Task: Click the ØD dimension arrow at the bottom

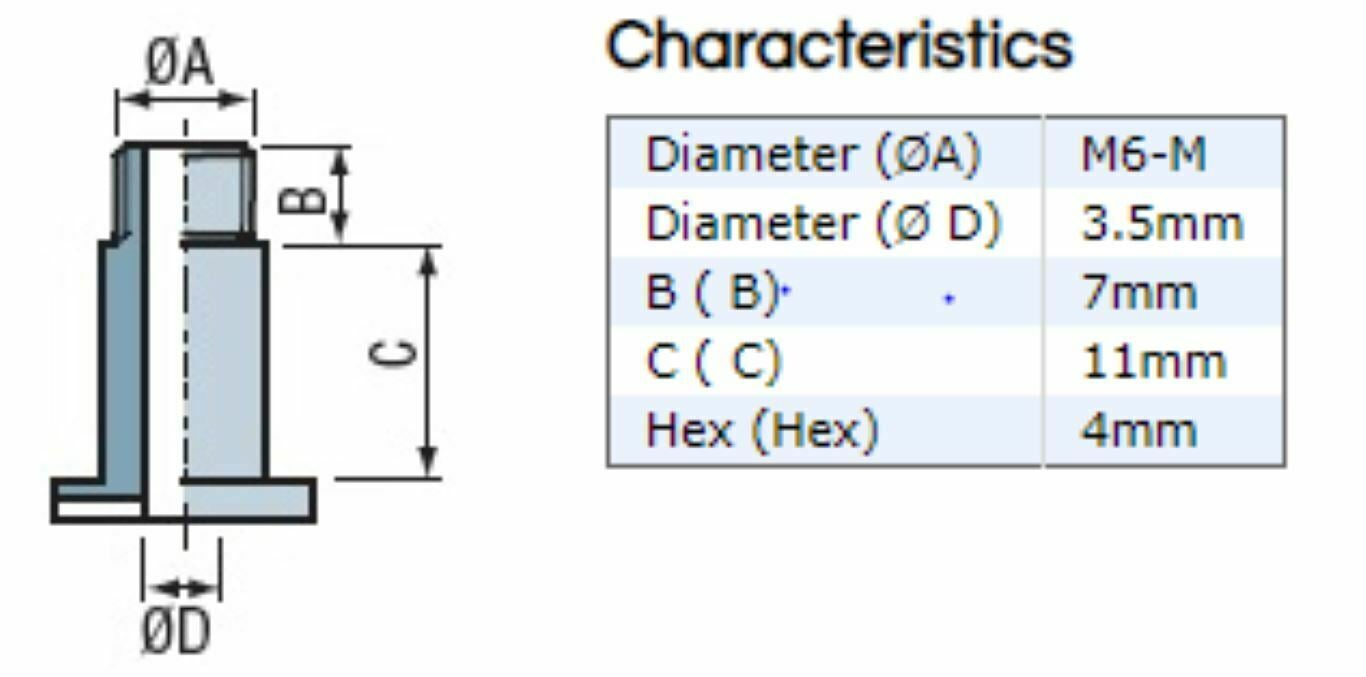Action: point(183,587)
